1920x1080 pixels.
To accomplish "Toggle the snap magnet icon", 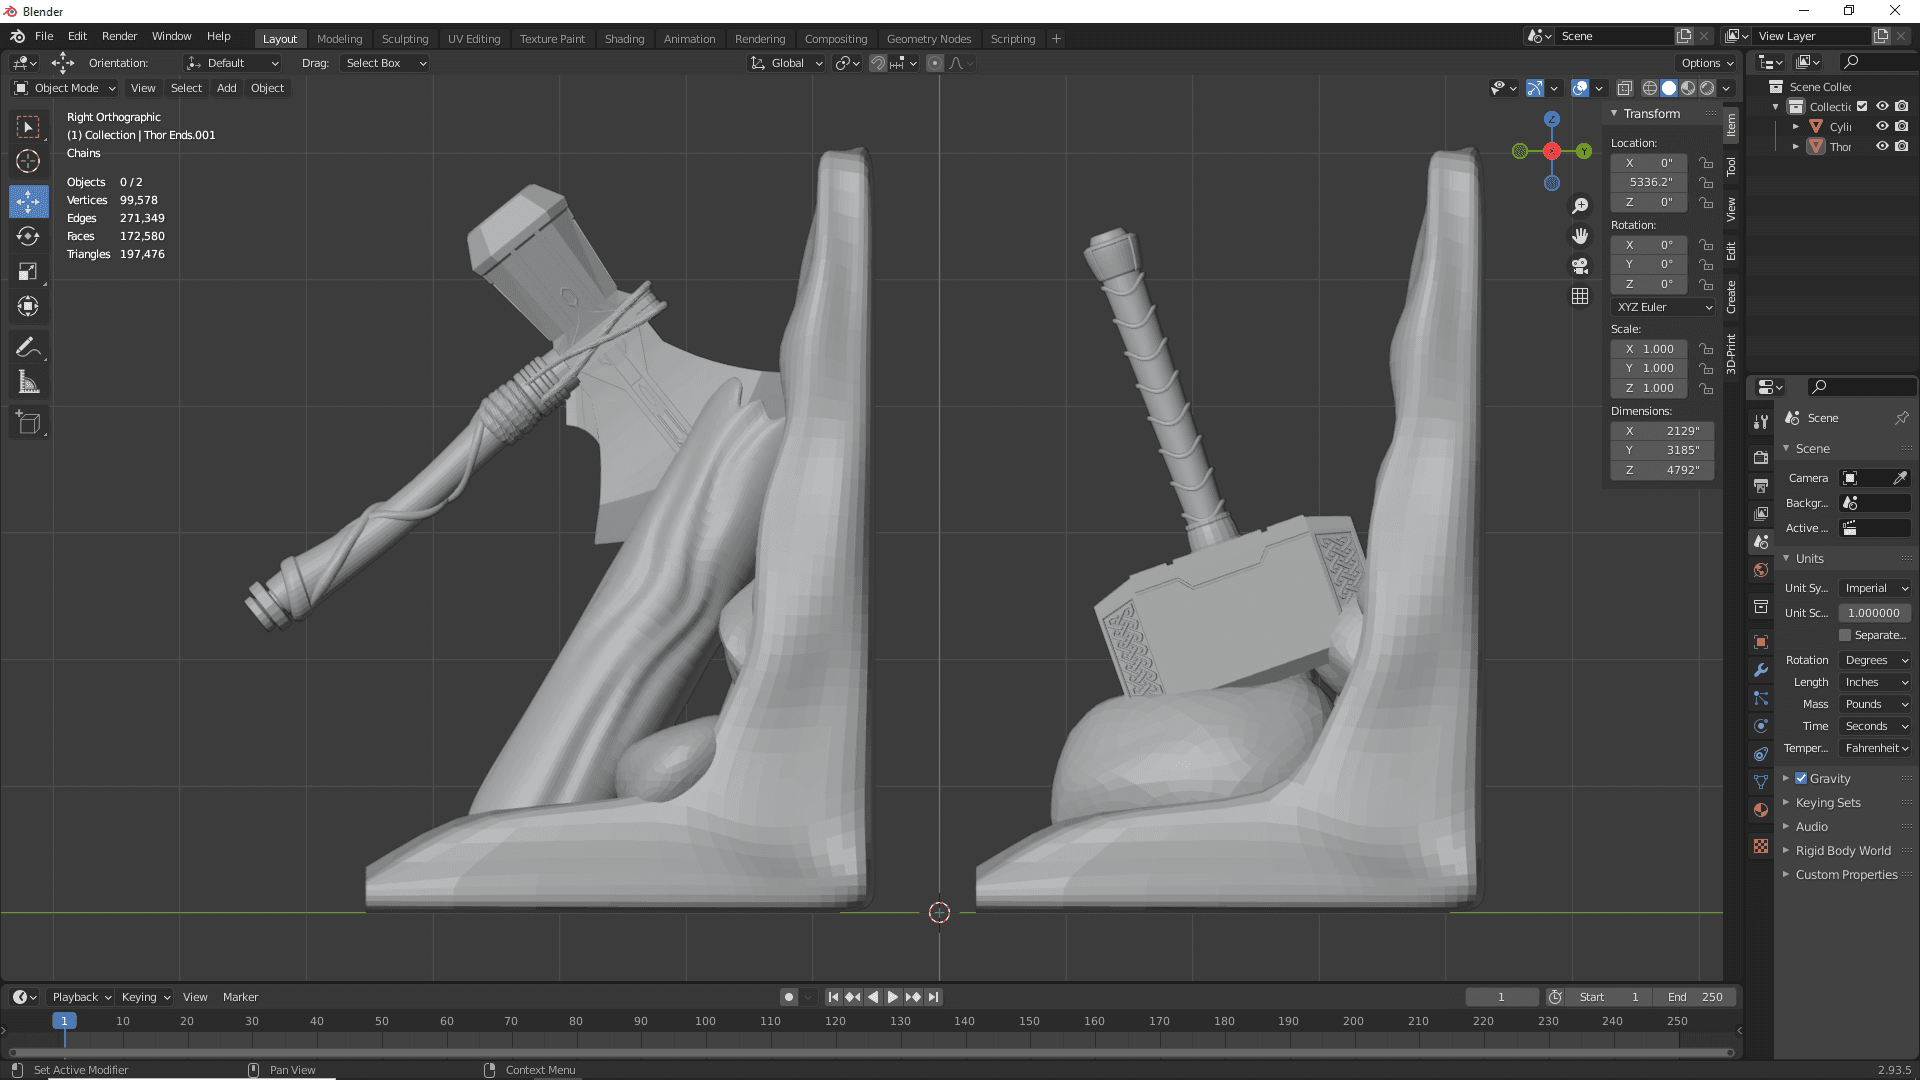I will click(877, 63).
